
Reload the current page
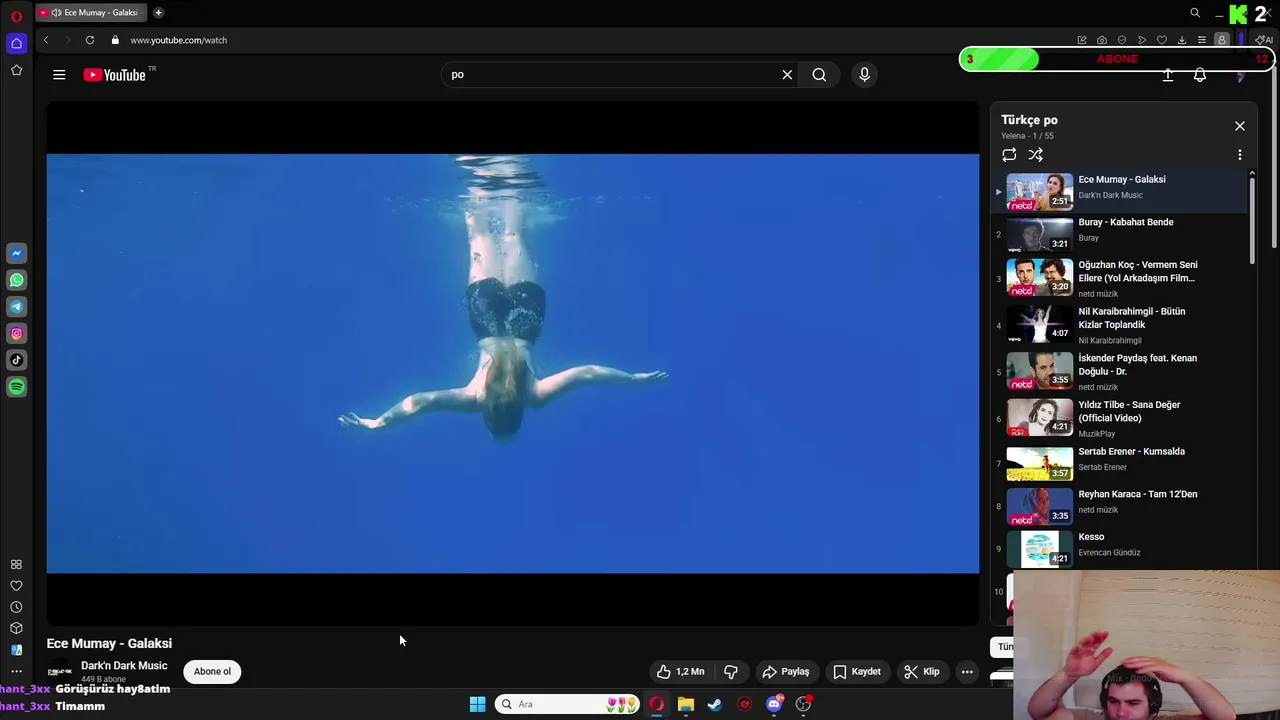(90, 40)
